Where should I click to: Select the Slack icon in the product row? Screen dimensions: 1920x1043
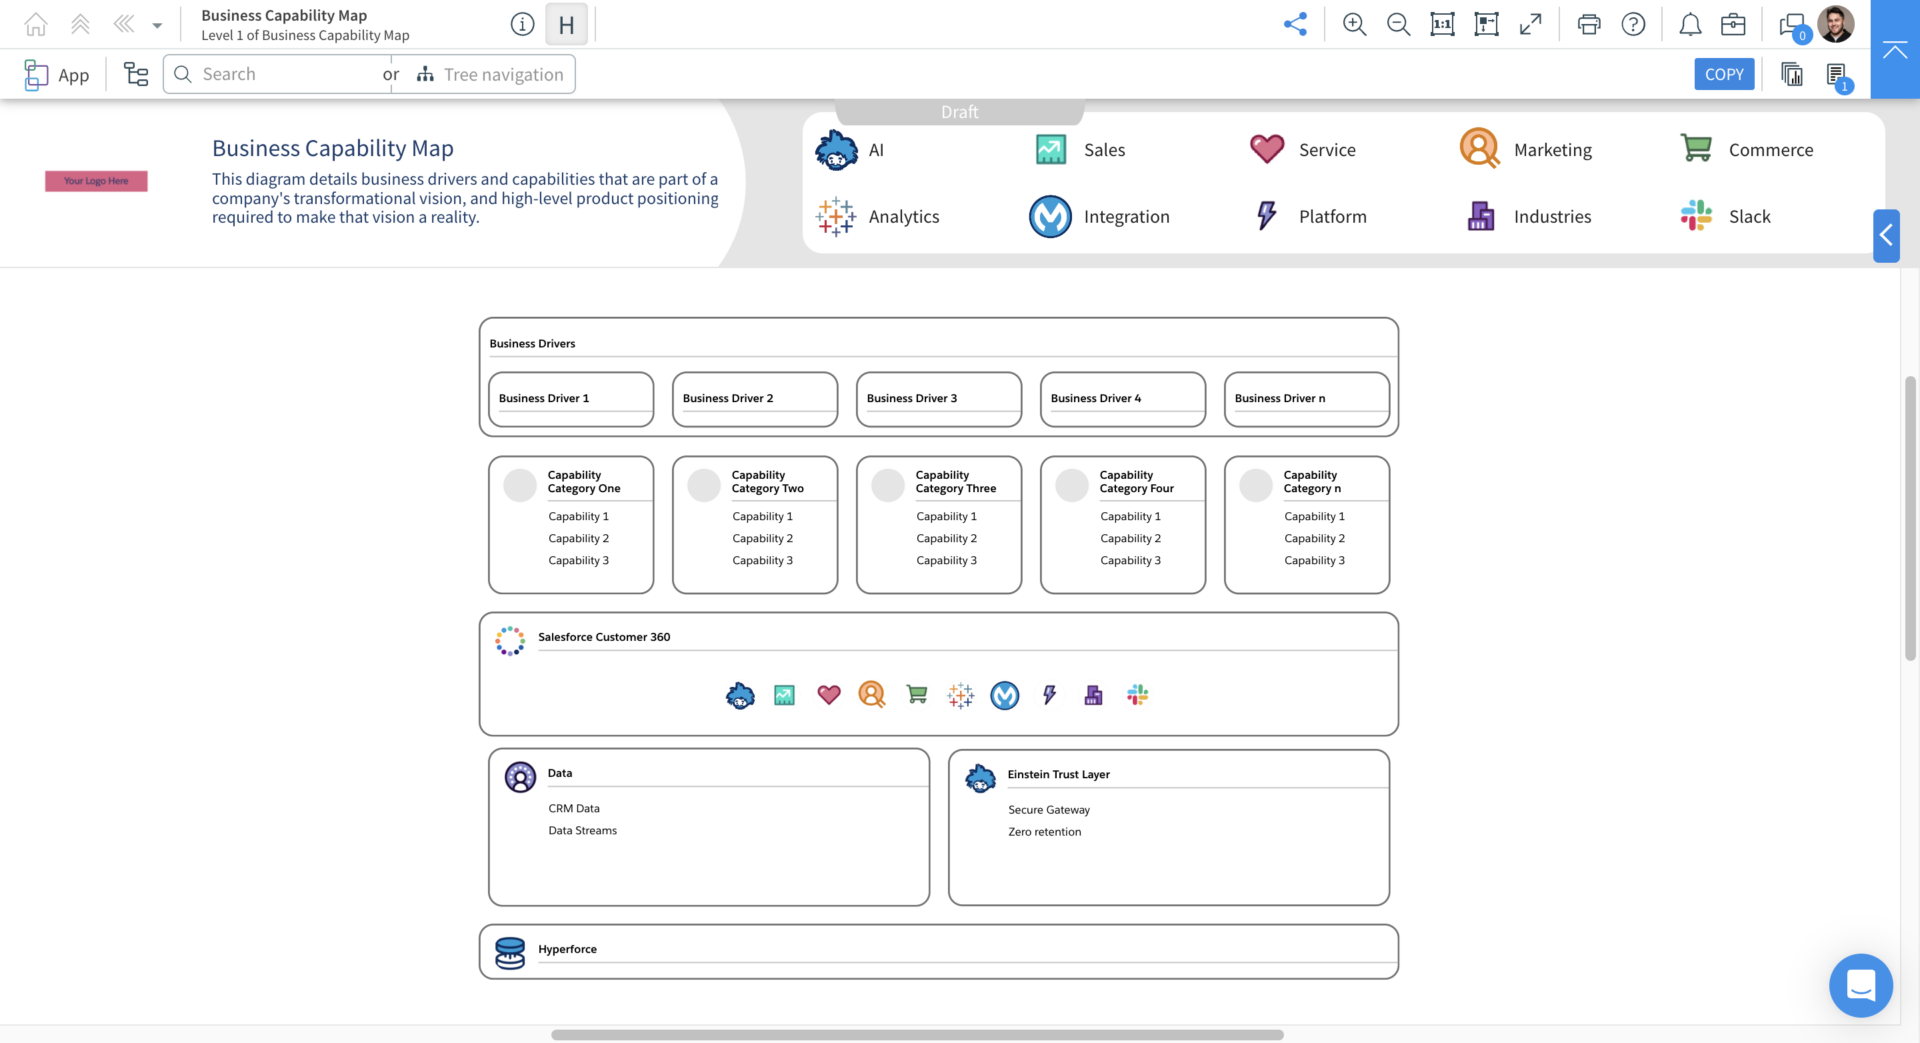point(1694,215)
